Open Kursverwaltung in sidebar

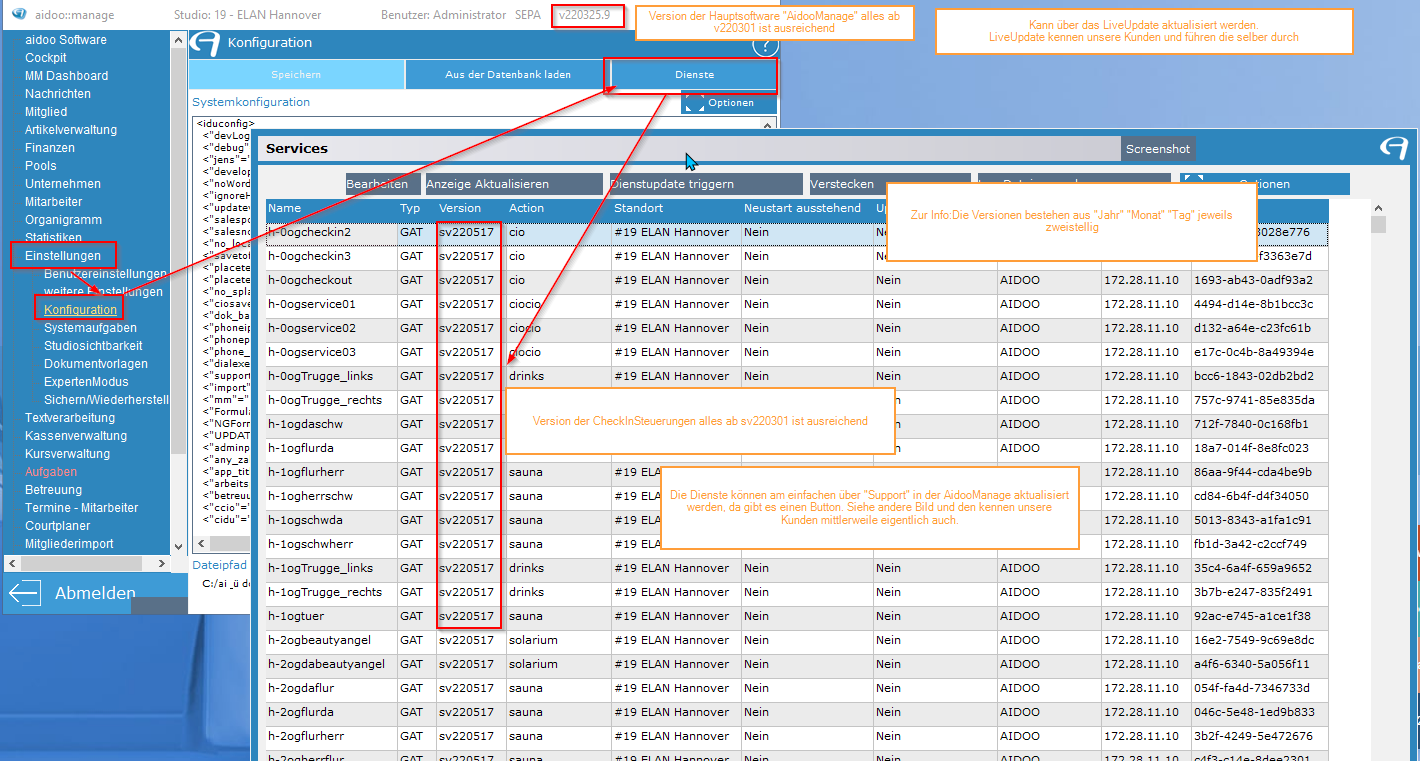coord(67,454)
